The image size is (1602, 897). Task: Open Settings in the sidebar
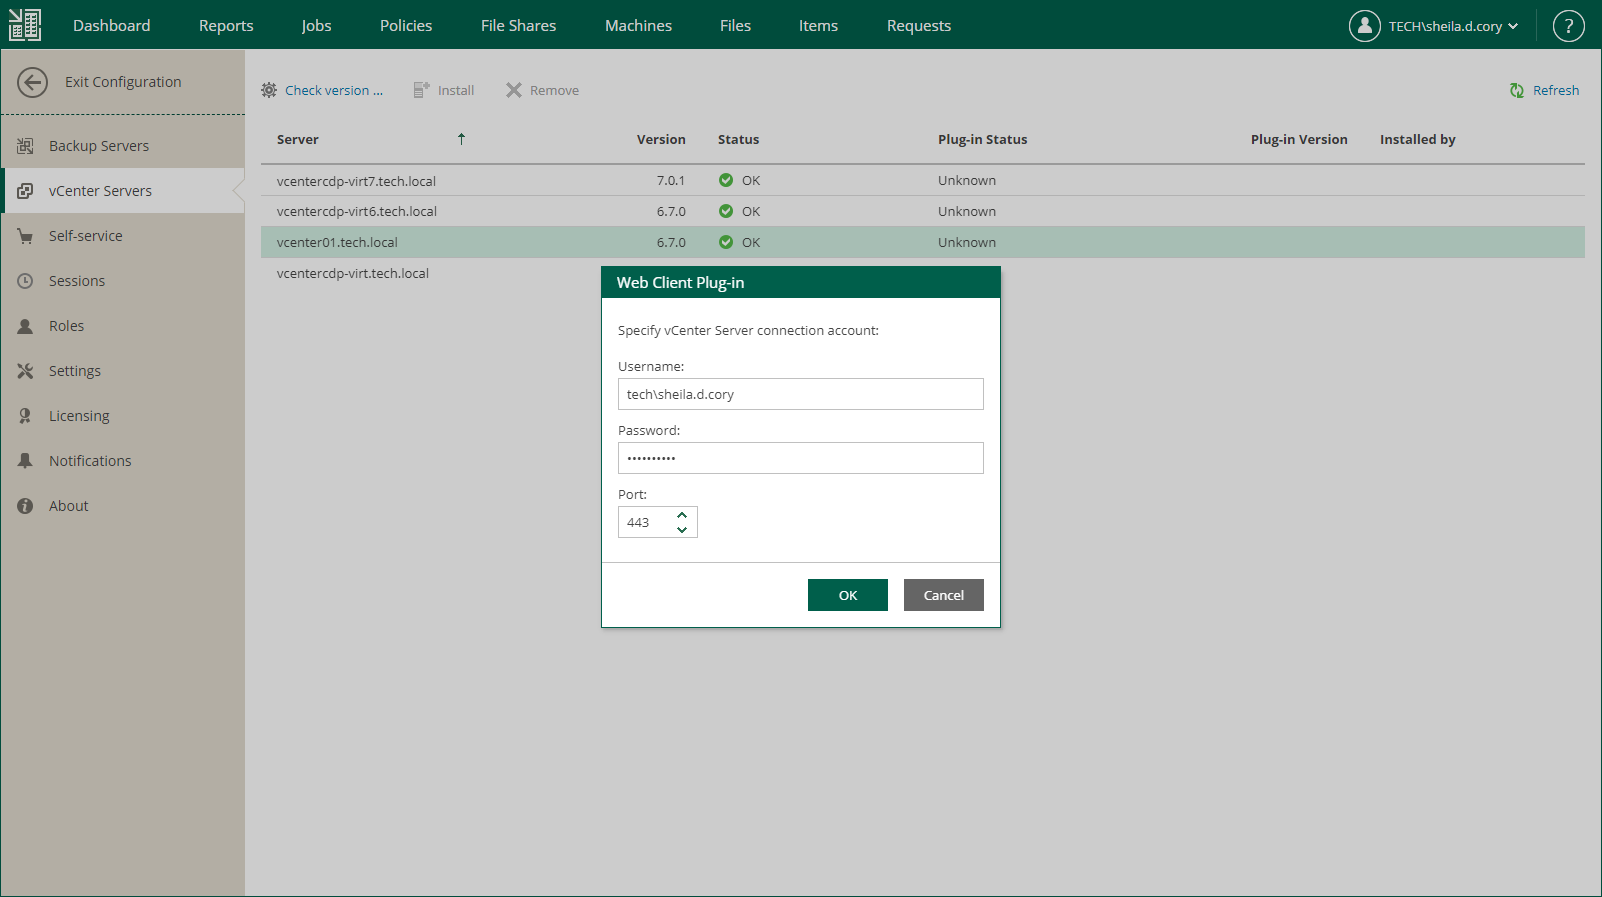tap(123, 371)
